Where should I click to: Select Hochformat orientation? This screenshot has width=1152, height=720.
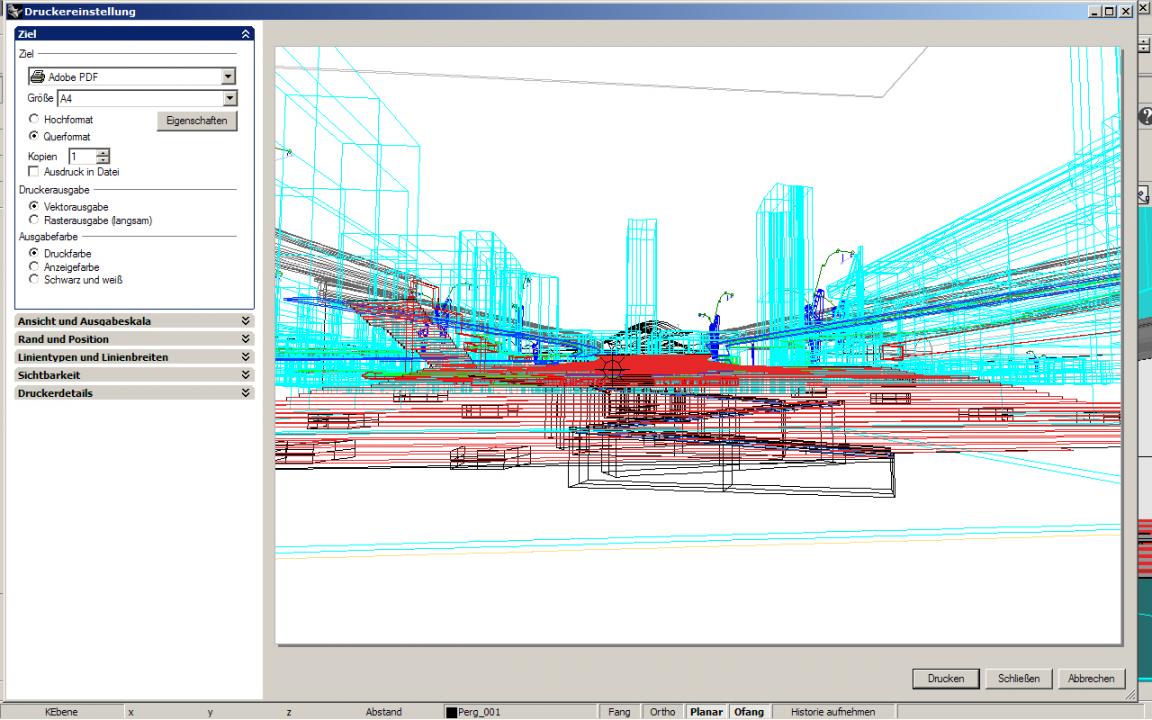[x=35, y=119]
